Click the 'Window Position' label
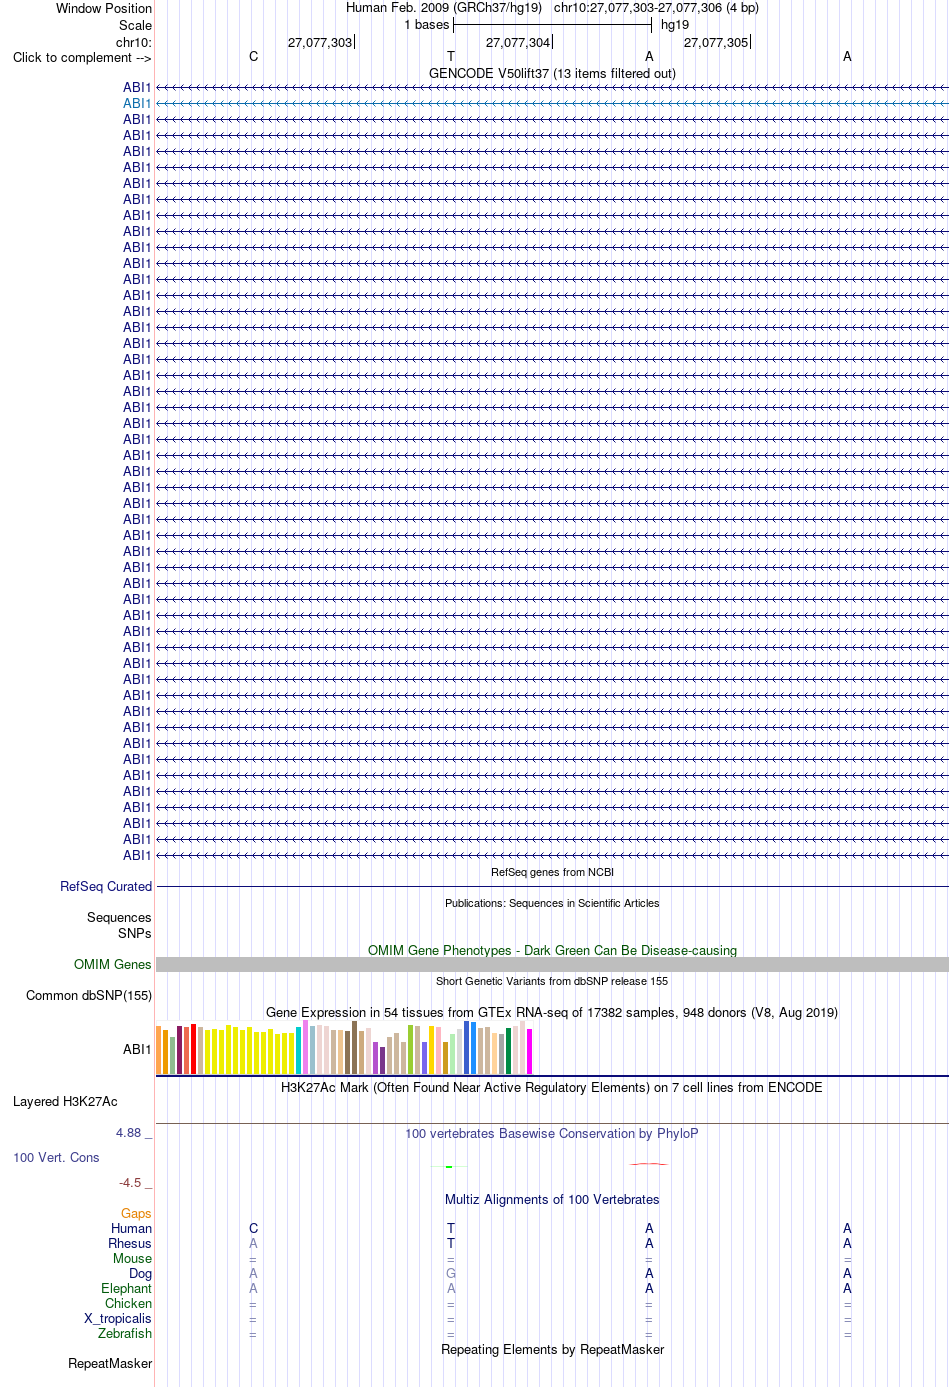The image size is (950, 1387). [104, 8]
